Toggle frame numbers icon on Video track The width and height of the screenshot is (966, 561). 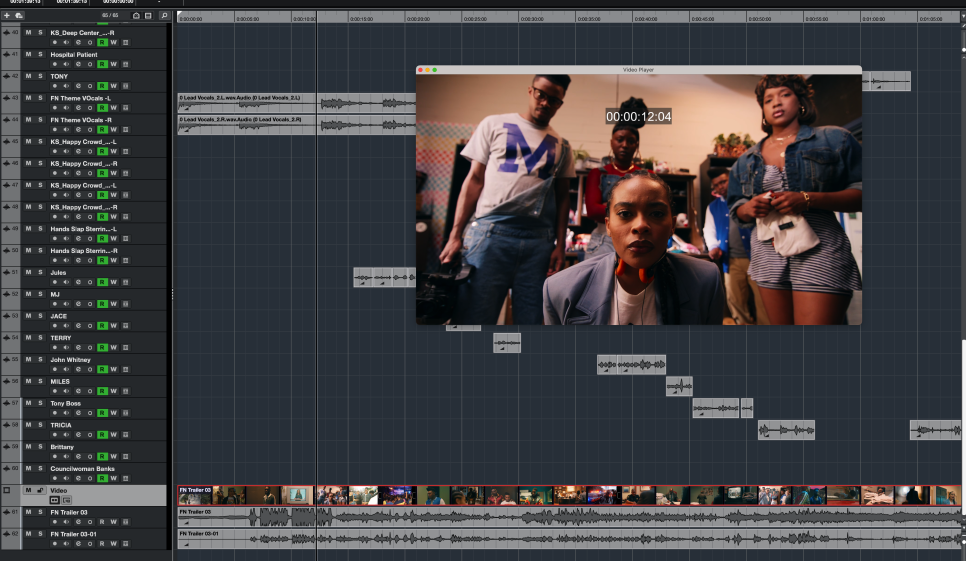(x=67, y=500)
